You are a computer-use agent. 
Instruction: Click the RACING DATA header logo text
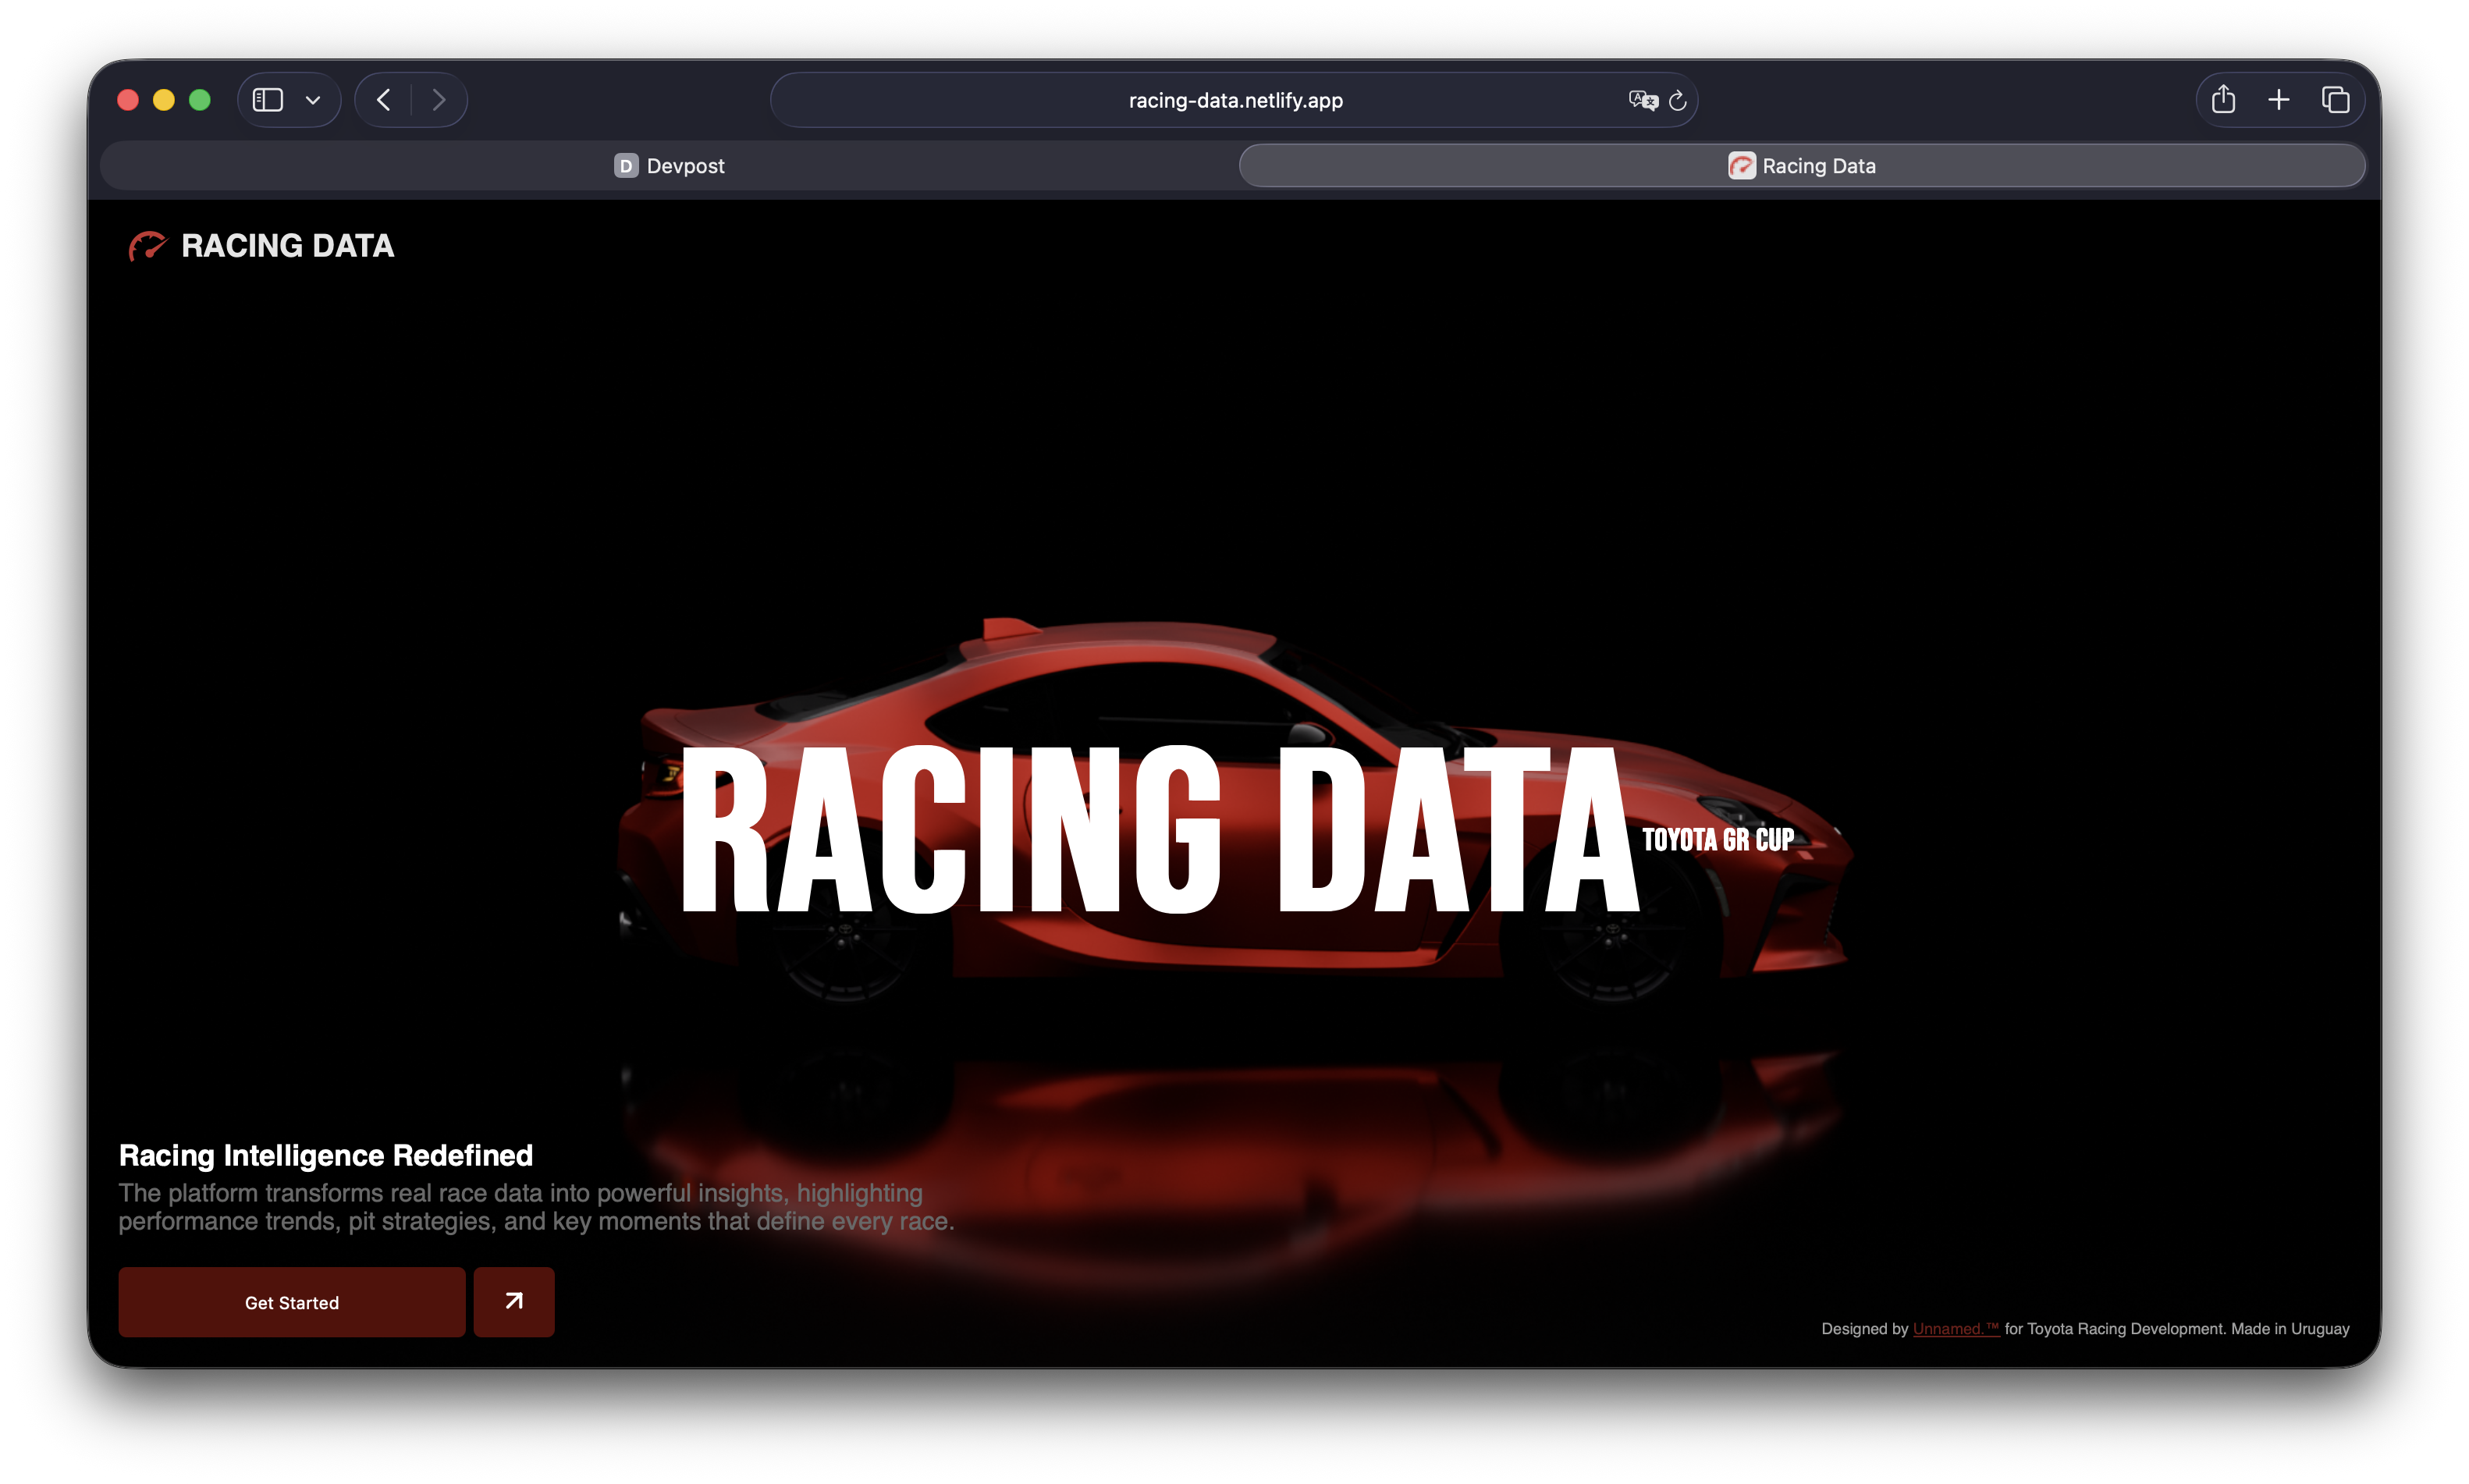(287, 246)
